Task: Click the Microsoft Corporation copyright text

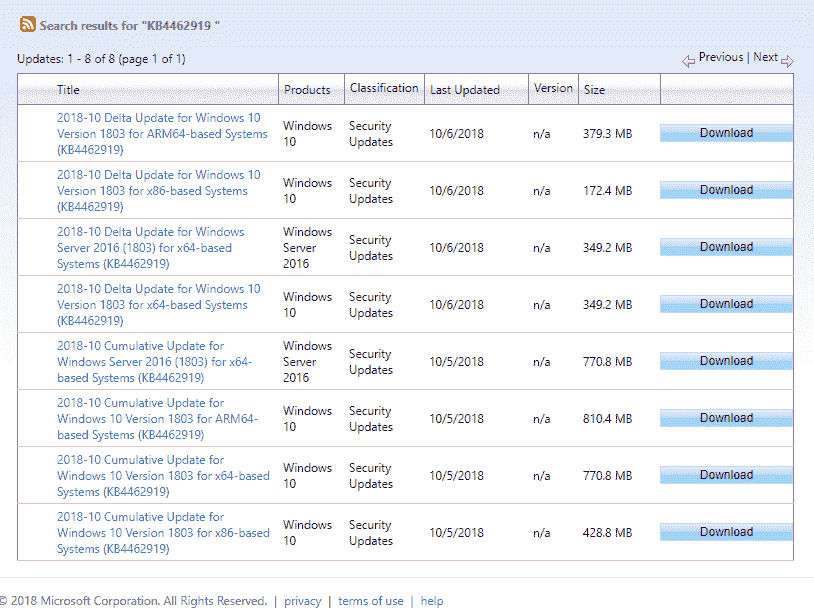Action: [x=133, y=601]
